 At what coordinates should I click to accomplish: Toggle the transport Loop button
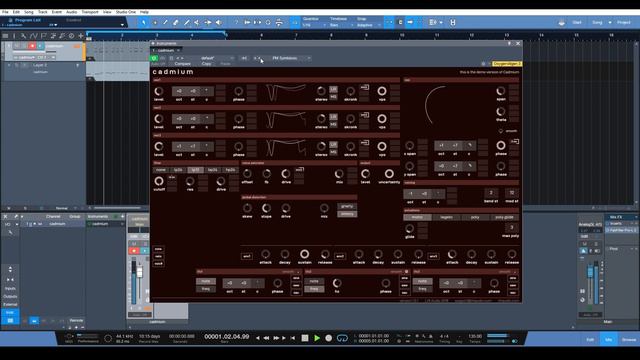click(342, 338)
